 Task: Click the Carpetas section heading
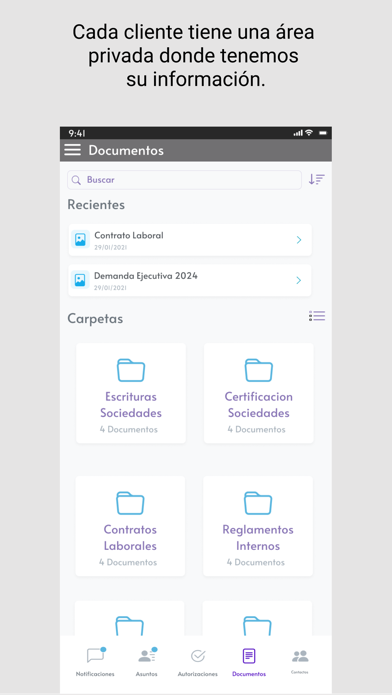click(x=95, y=319)
